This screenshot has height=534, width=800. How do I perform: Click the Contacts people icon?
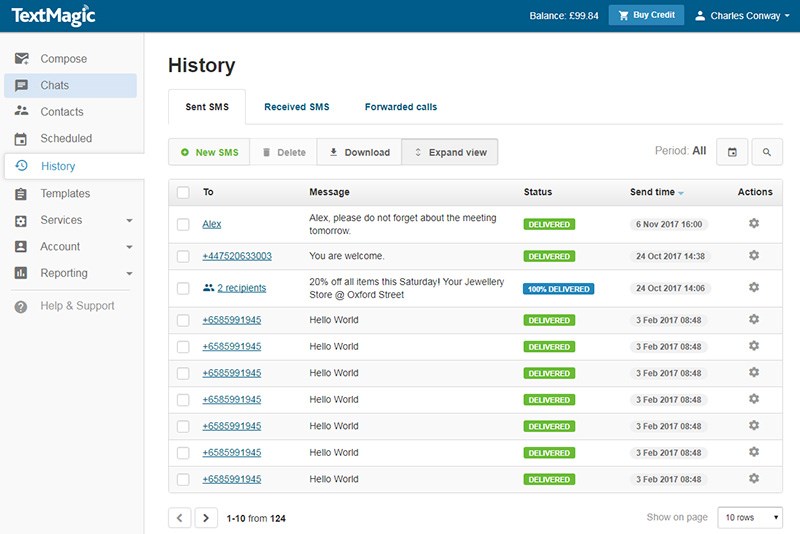21,111
